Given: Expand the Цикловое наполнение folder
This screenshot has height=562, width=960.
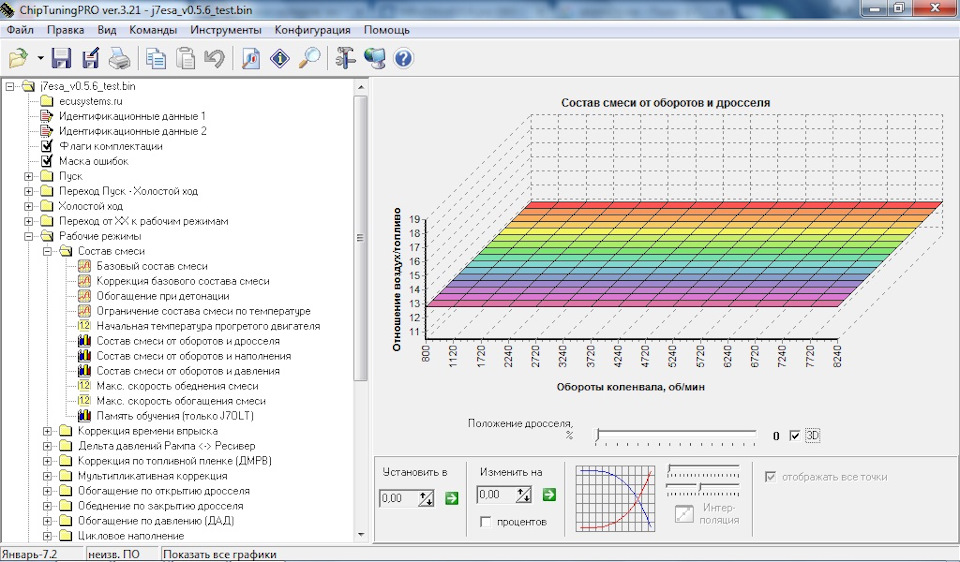Looking at the screenshot, I should tap(47, 536).
